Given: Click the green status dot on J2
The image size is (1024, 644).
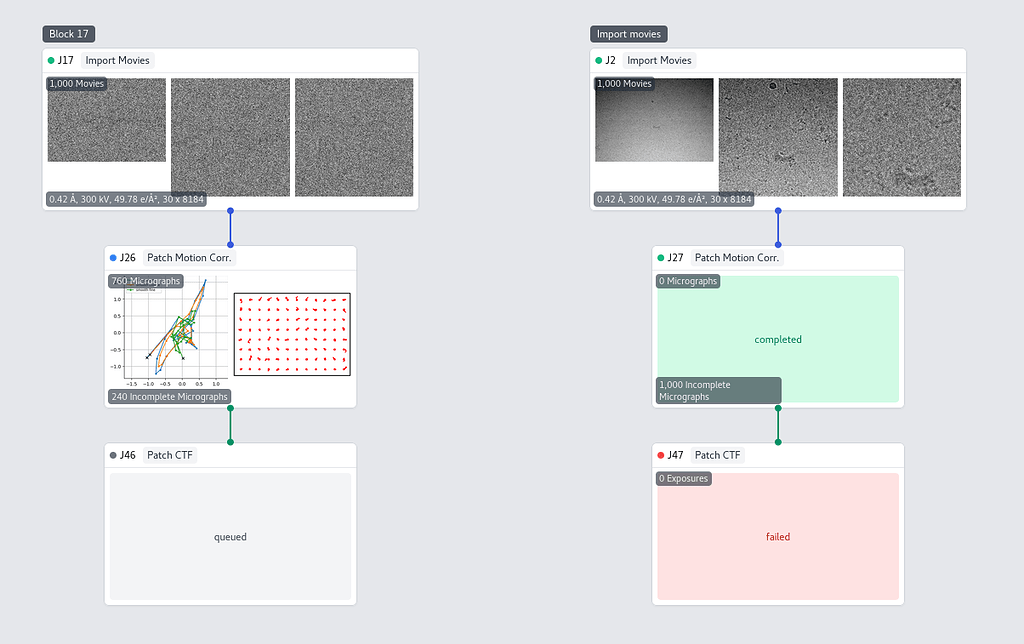Looking at the screenshot, I should tap(599, 61).
